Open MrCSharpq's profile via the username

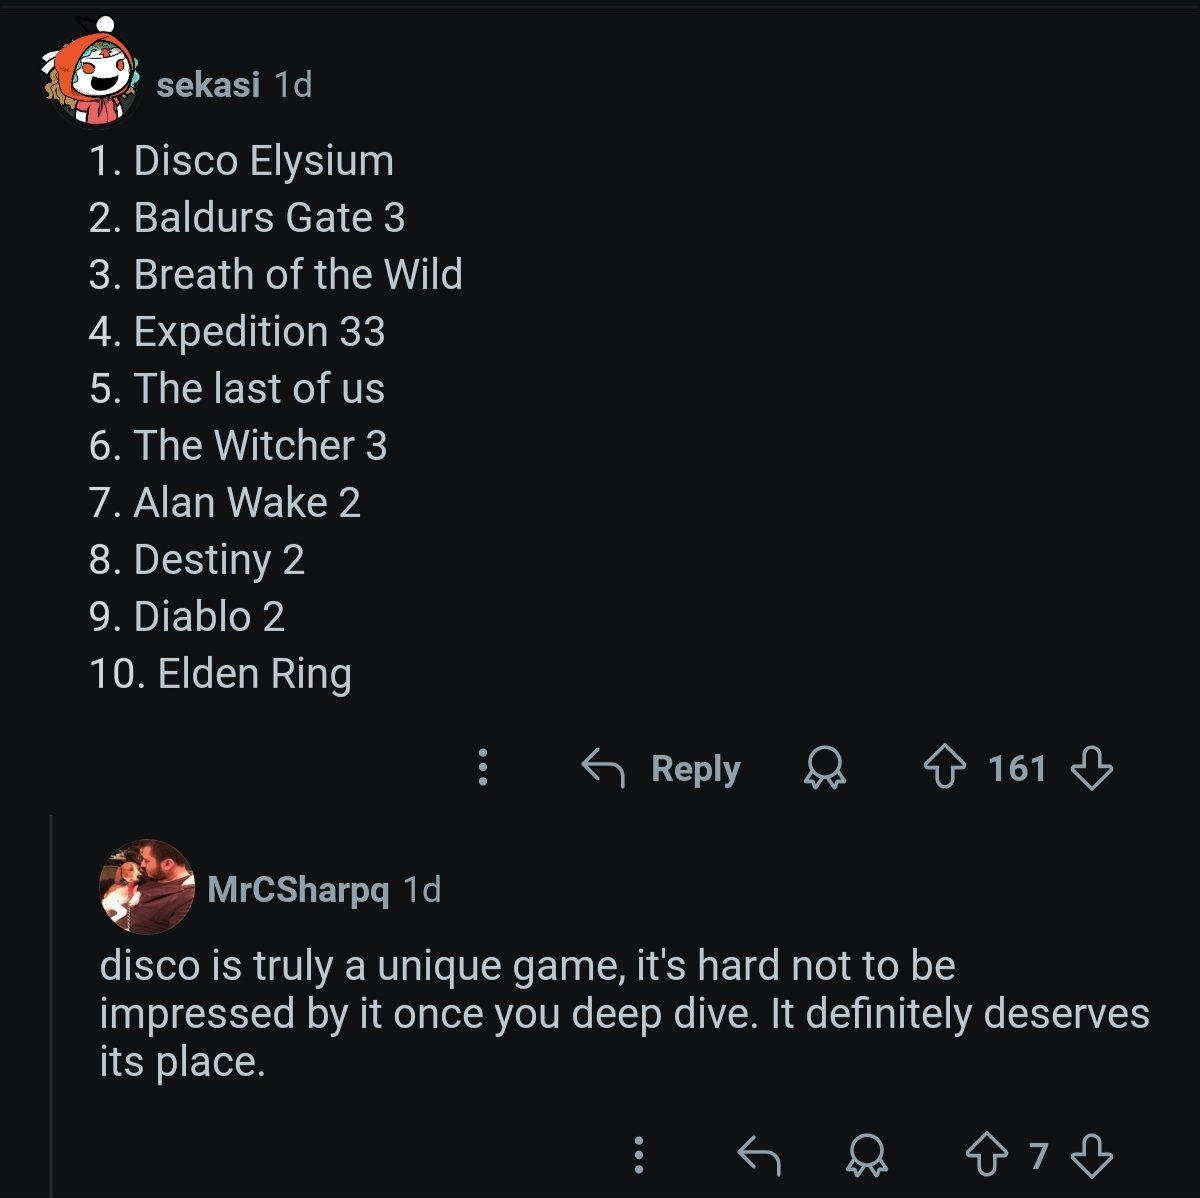pos(298,889)
